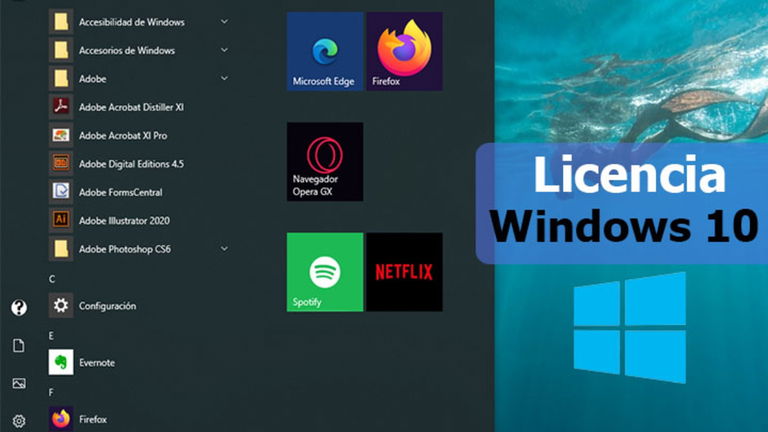Click the Adobe Illustrator 2020 icon
Screen dimensions: 768x432
tap(61, 220)
